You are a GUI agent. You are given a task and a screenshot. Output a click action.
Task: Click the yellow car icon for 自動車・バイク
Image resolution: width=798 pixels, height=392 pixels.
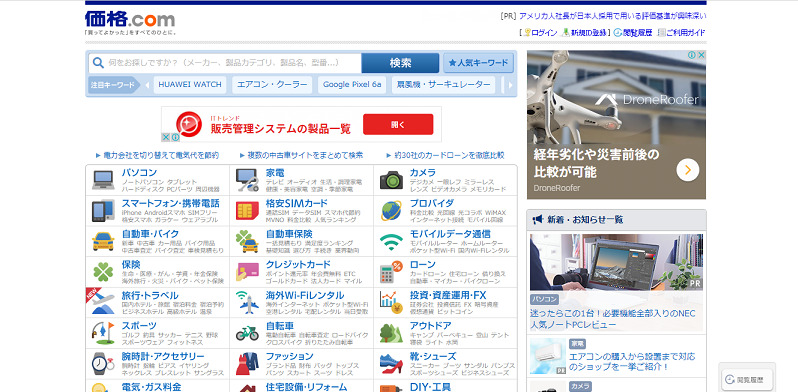103,241
